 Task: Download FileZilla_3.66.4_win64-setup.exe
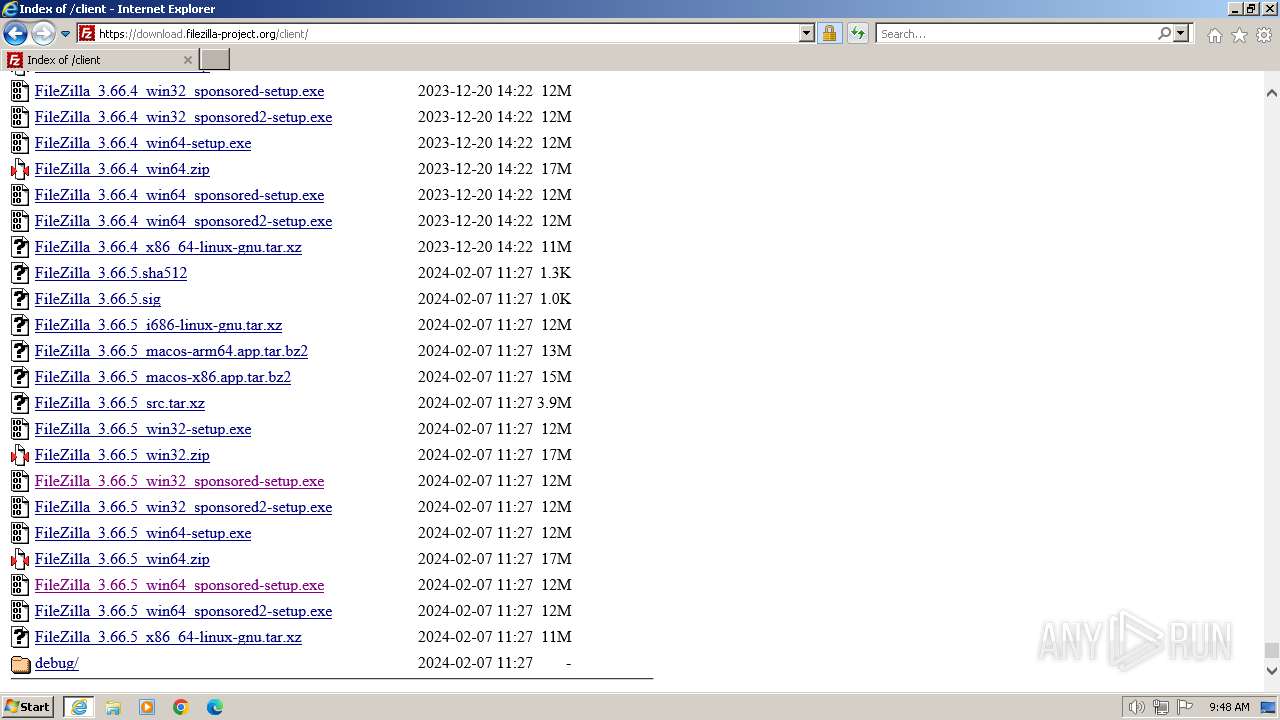pyautogui.click(x=143, y=143)
